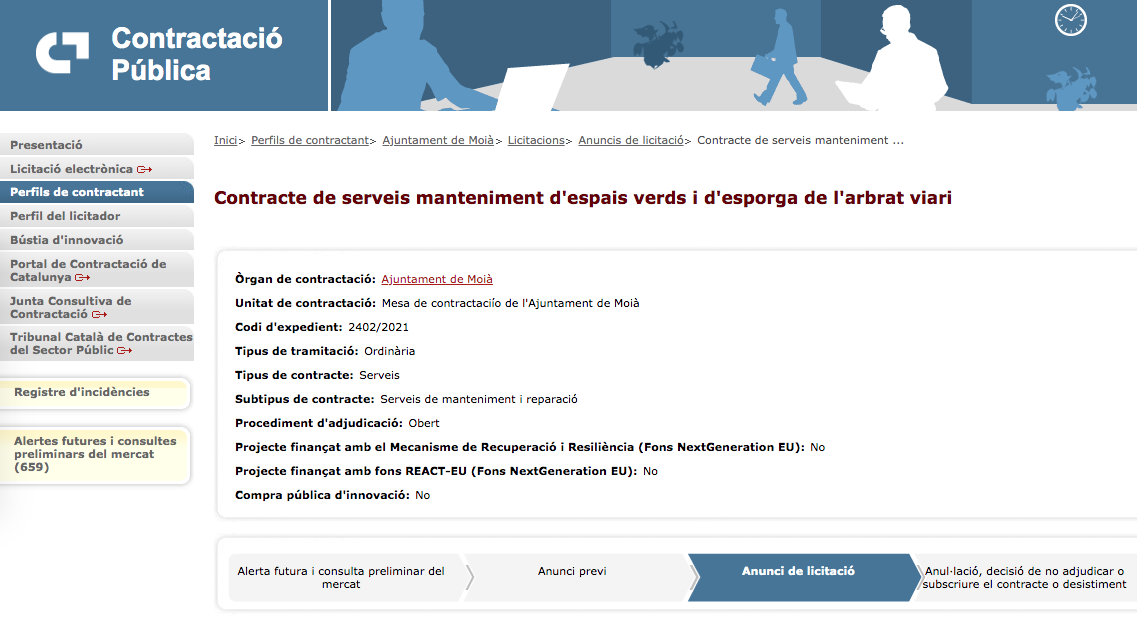Select the Anunci previ step

click(572, 571)
